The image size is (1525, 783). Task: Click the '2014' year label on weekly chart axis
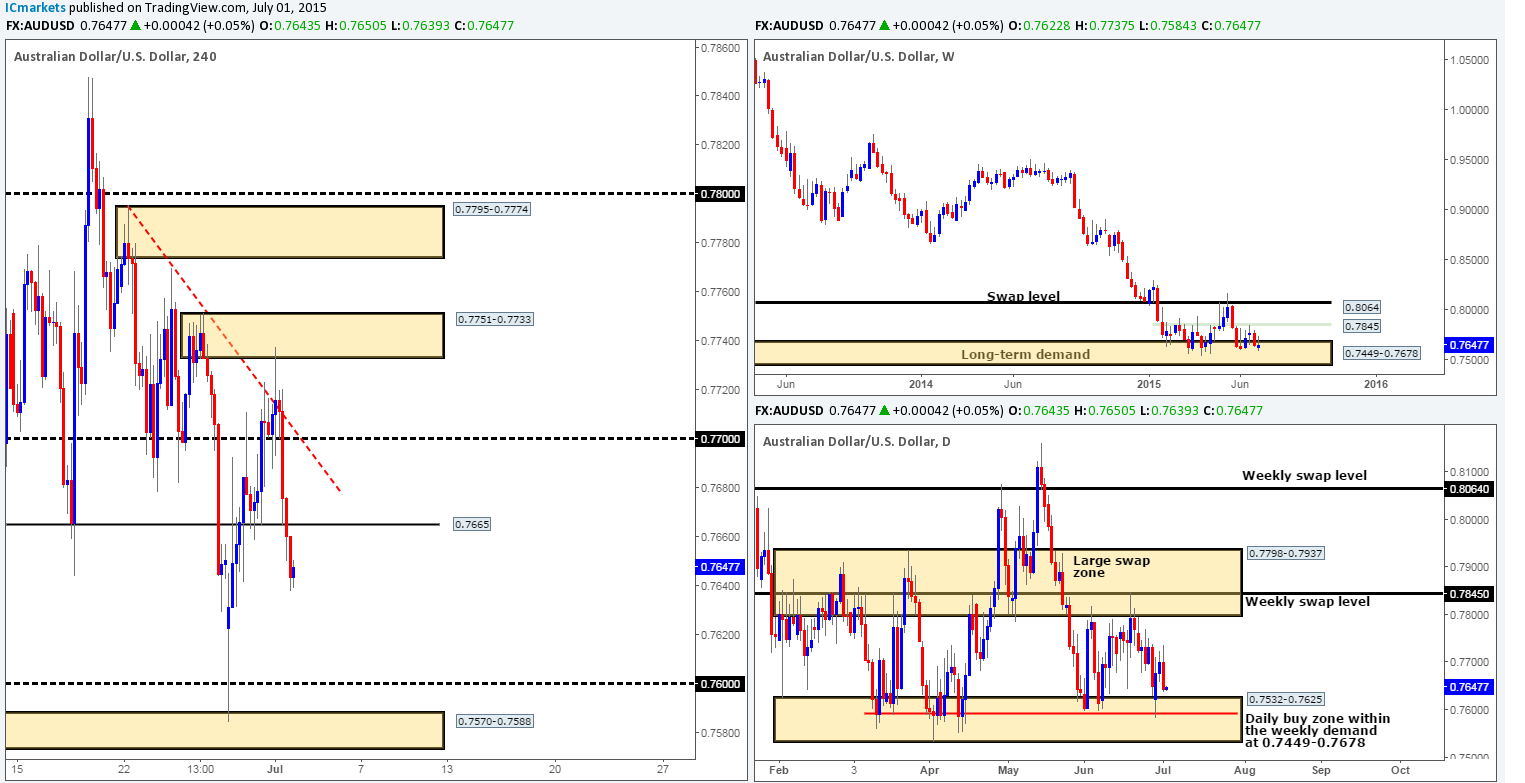pos(921,384)
